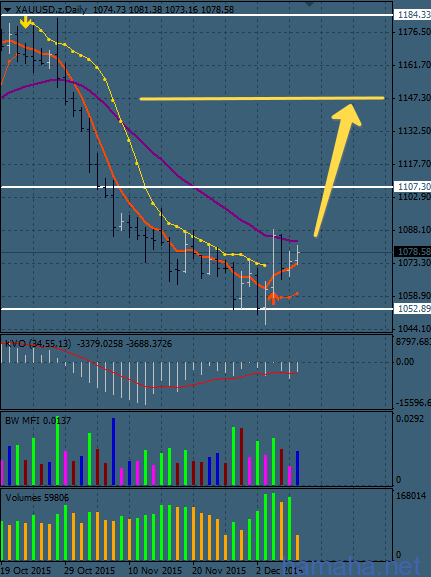Click the 20 Nov 2015 date label
Screen dimensions: 431x577
tap(219, 571)
